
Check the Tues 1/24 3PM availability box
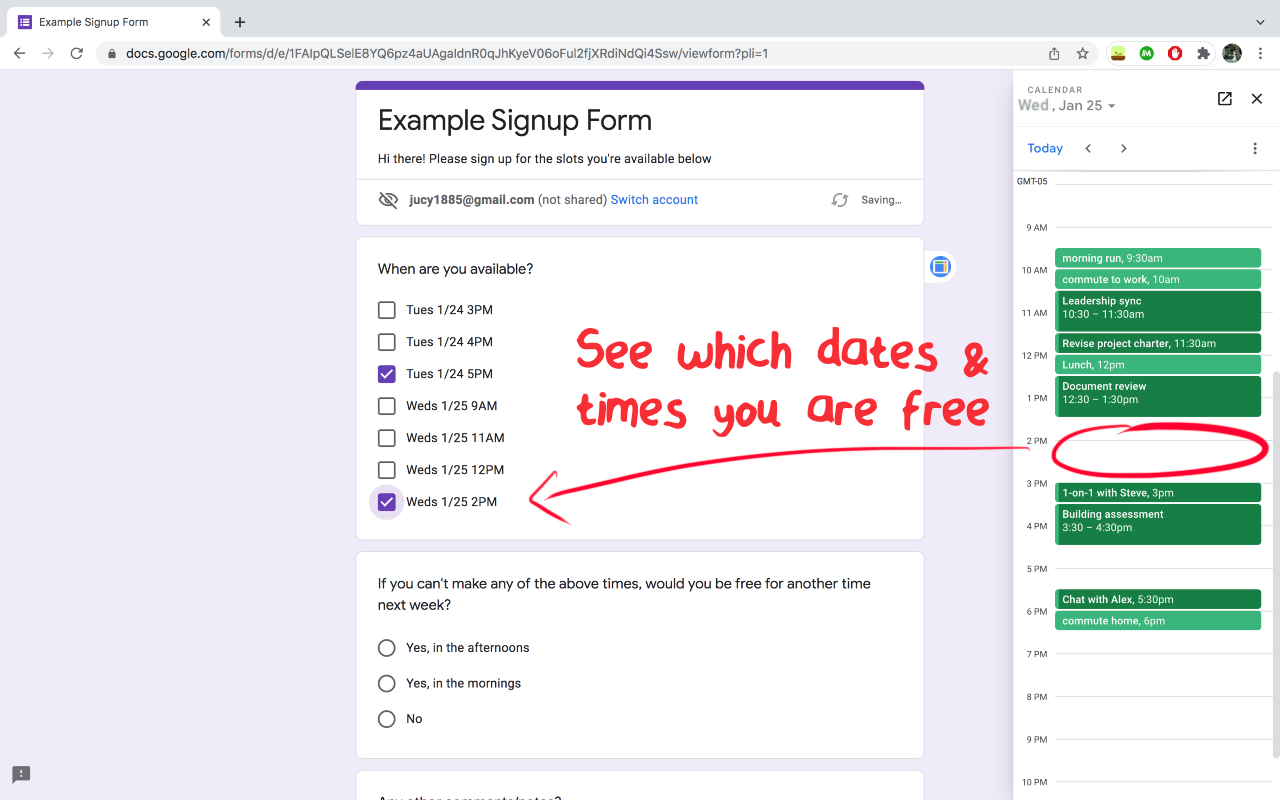click(387, 310)
